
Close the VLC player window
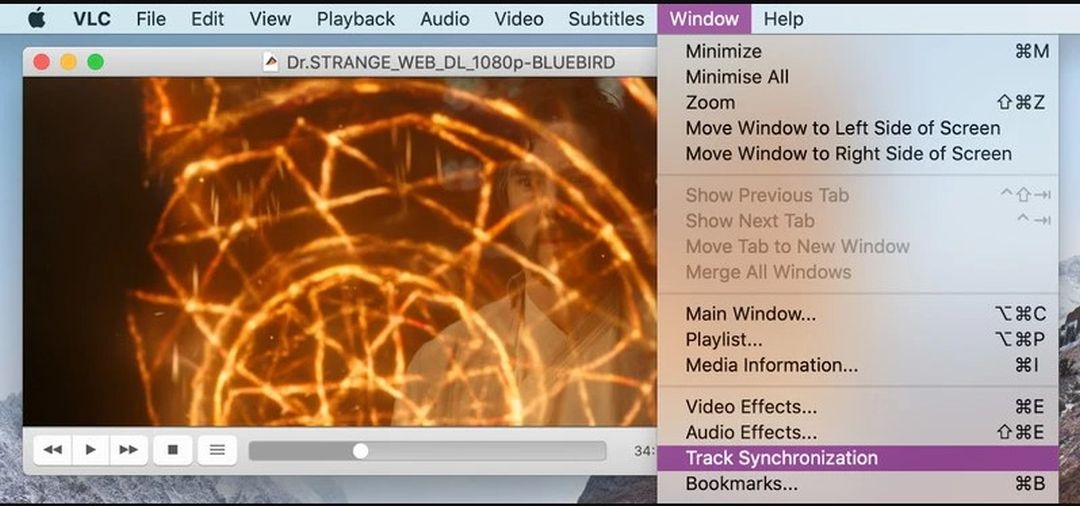coord(41,62)
